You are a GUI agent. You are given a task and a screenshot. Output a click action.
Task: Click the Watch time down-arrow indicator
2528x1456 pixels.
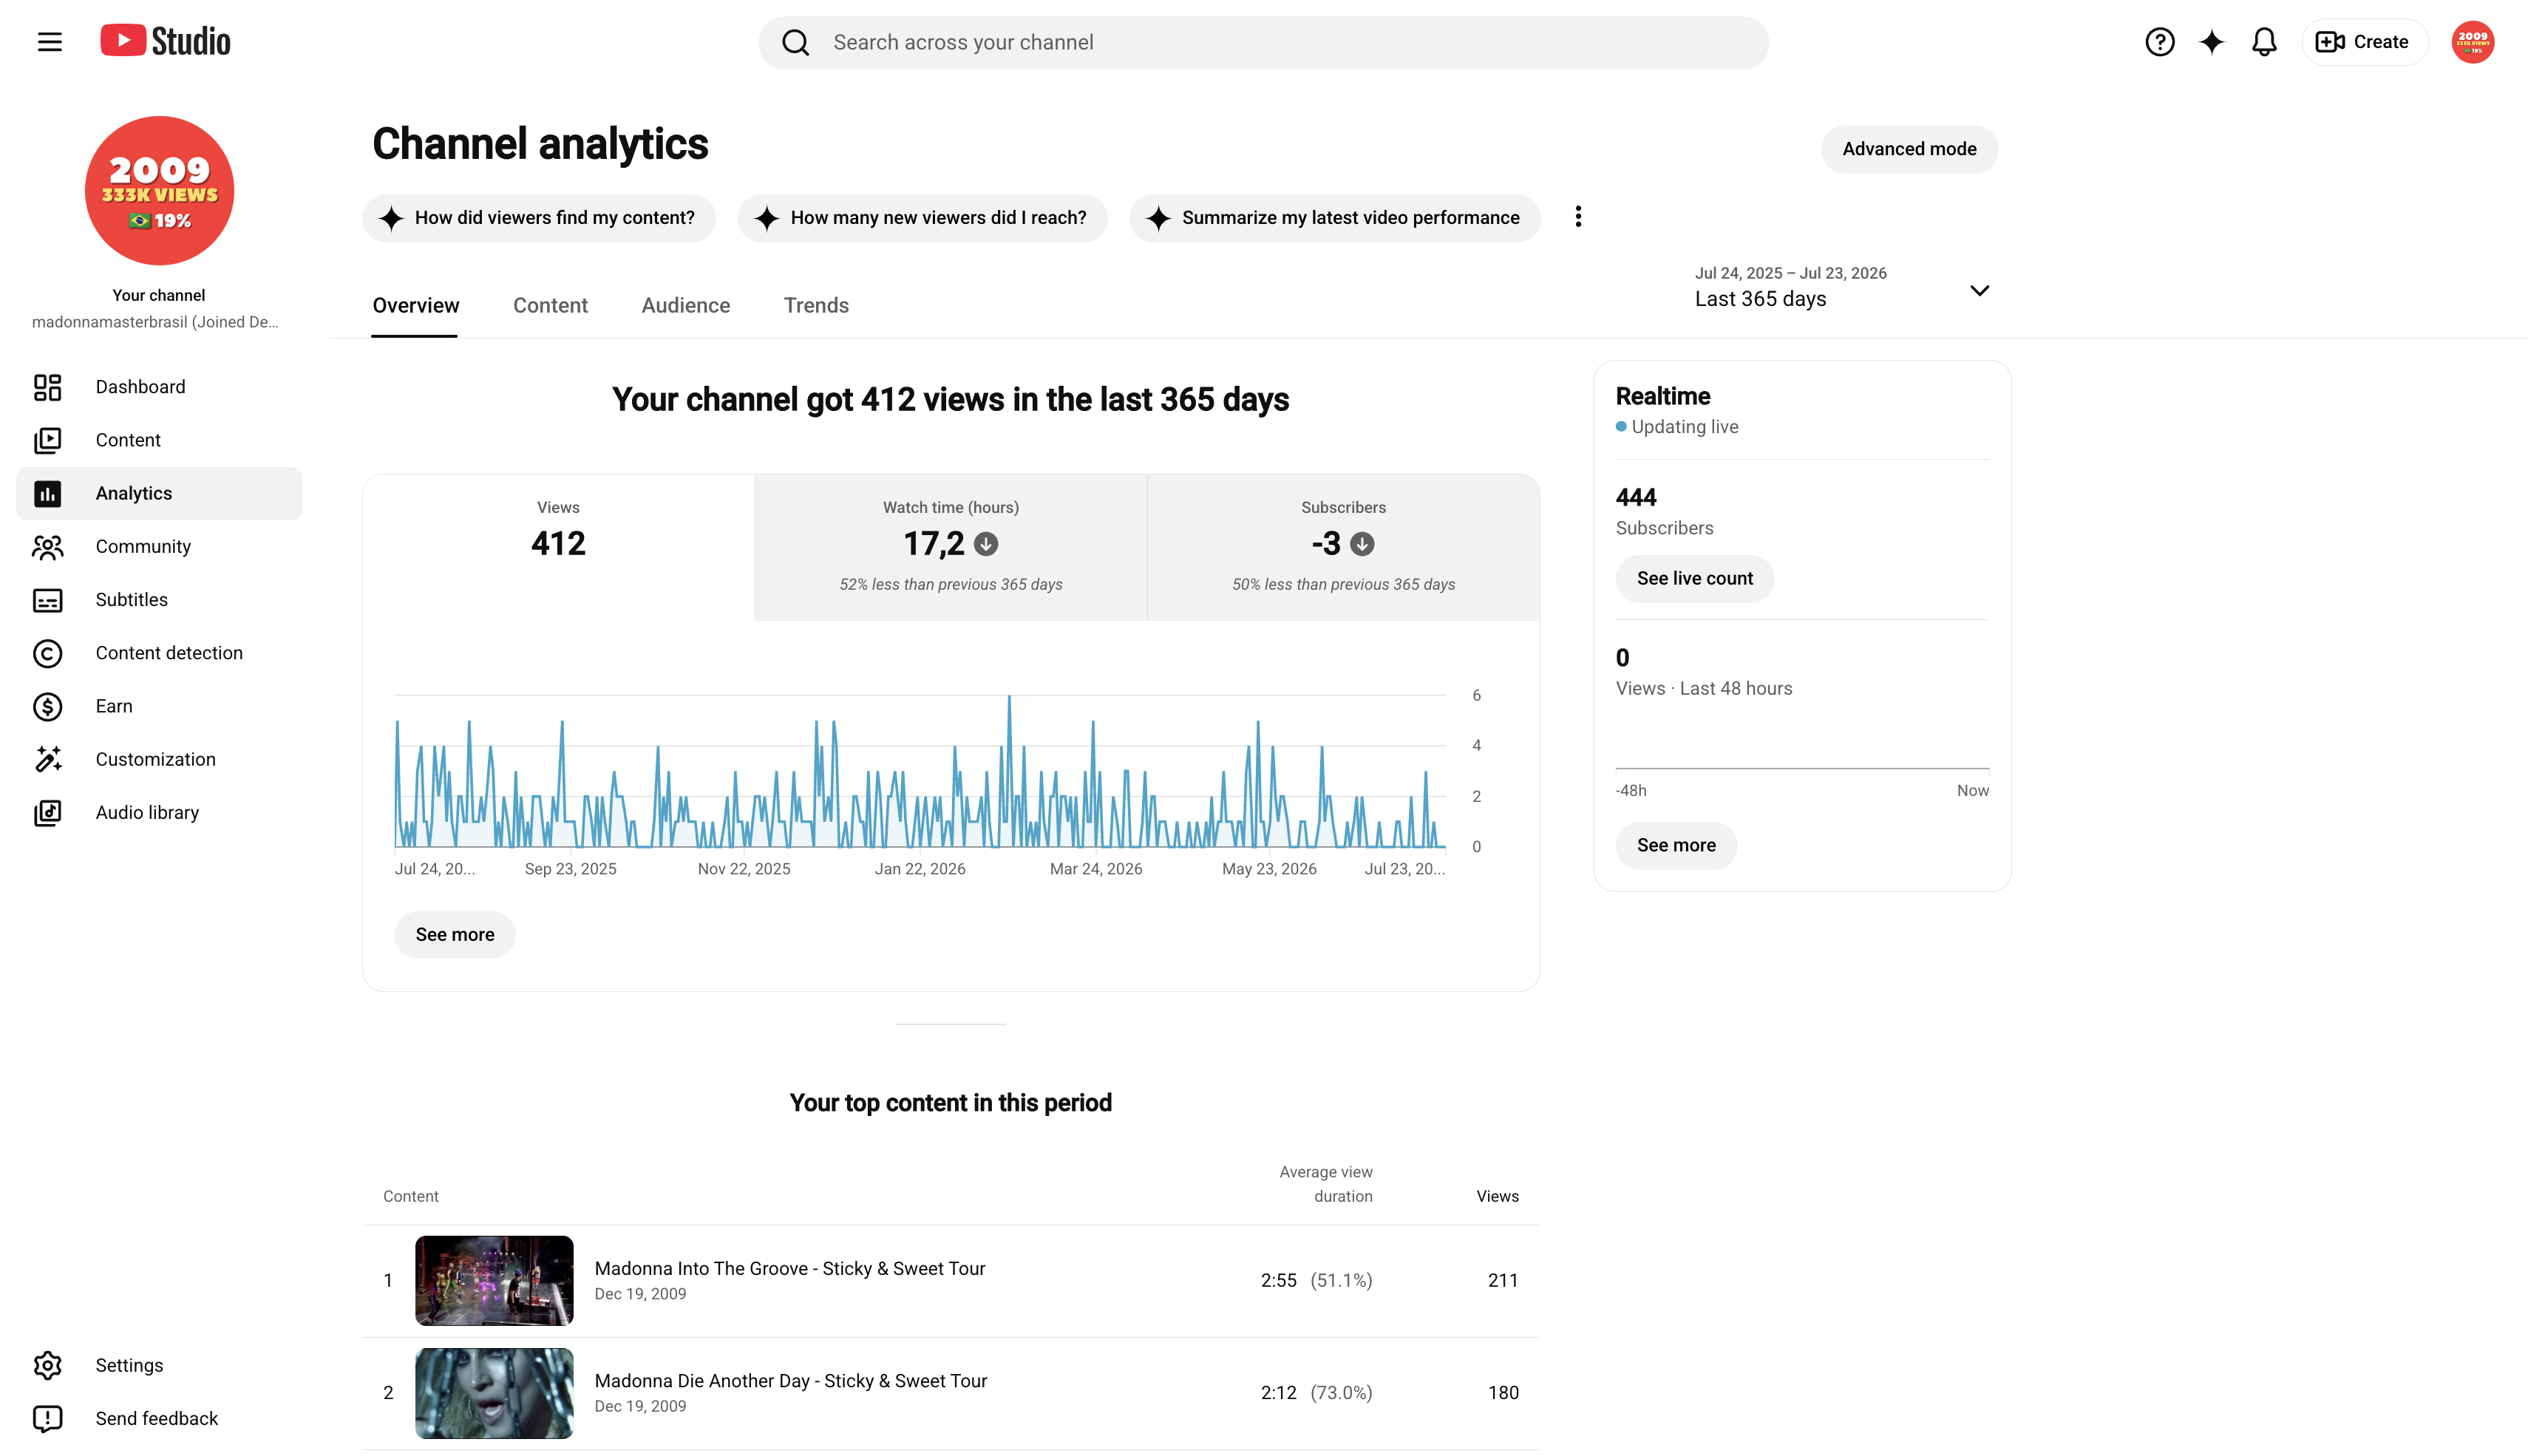pos(986,544)
